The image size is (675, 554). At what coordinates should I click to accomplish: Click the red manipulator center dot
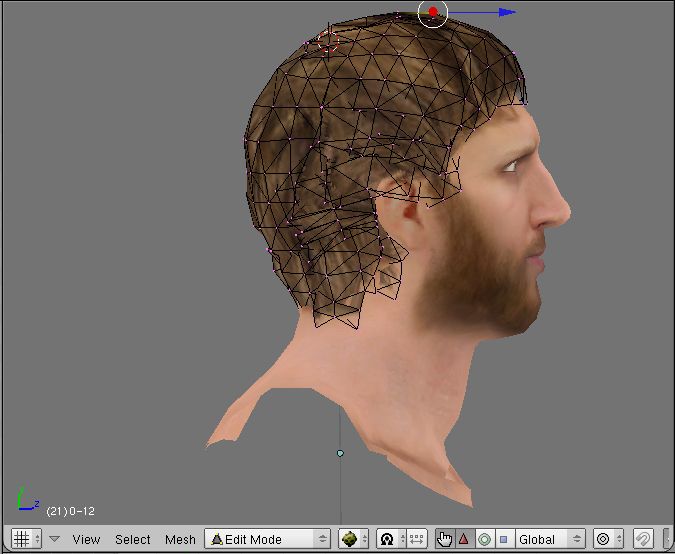(433, 13)
